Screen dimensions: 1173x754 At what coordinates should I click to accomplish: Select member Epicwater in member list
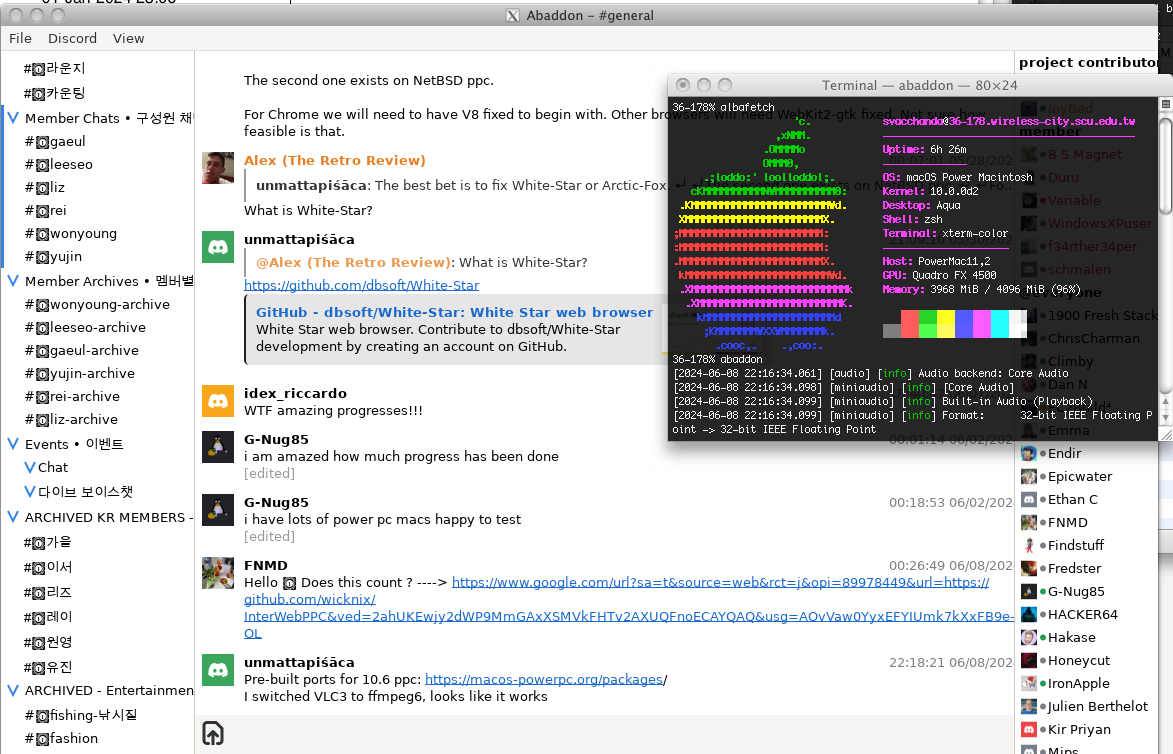click(1079, 476)
